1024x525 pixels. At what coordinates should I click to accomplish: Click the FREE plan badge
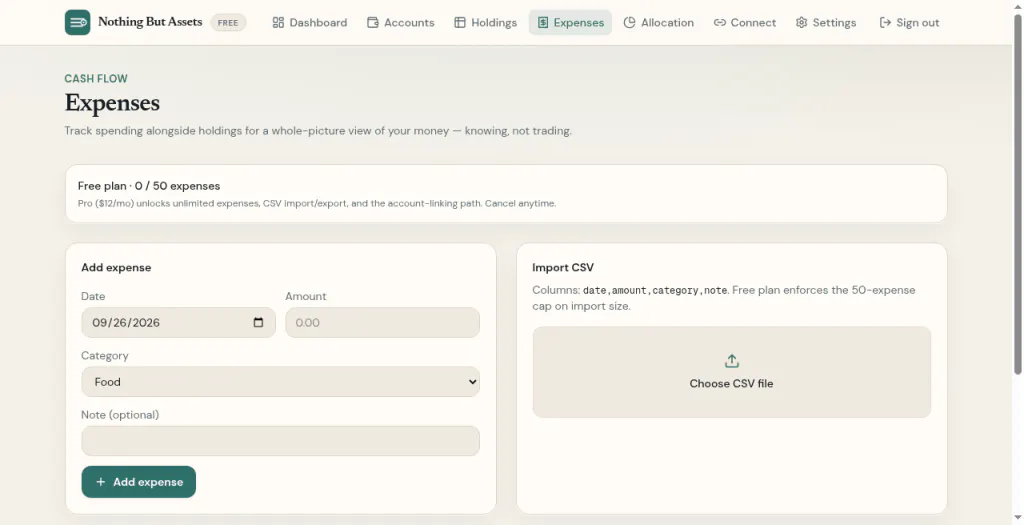[x=228, y=22]
